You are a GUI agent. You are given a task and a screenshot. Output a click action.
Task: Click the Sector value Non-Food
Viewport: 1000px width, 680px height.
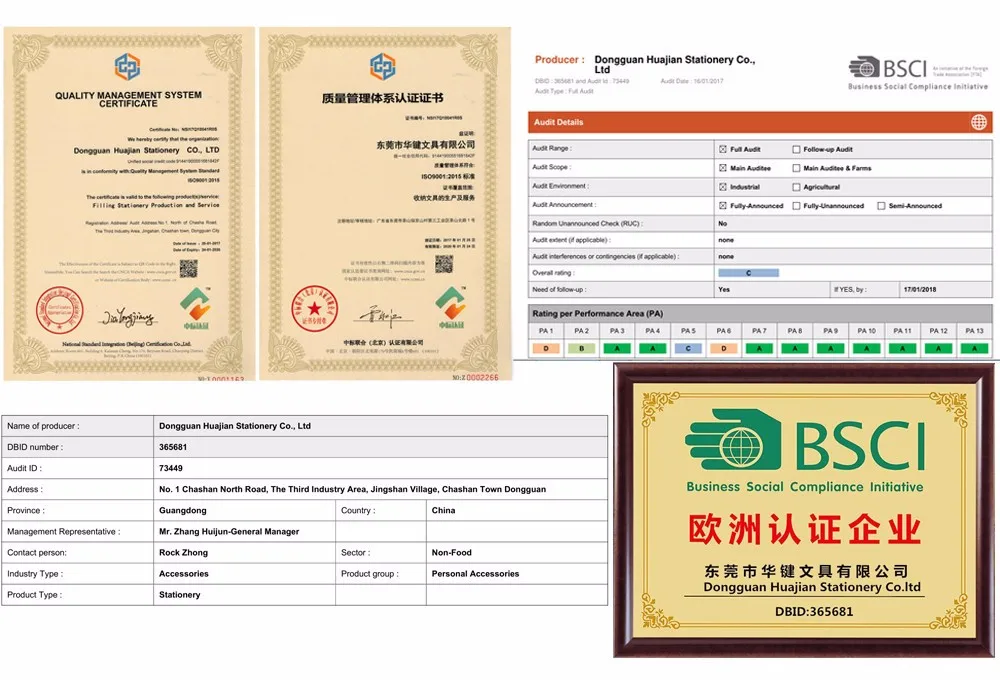point(452,552)
